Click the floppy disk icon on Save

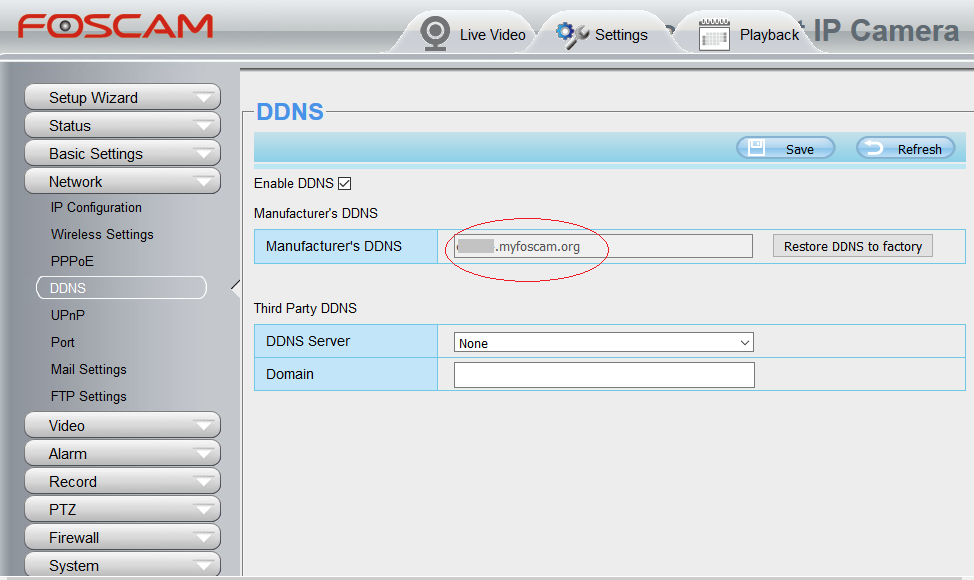[756, 148]
